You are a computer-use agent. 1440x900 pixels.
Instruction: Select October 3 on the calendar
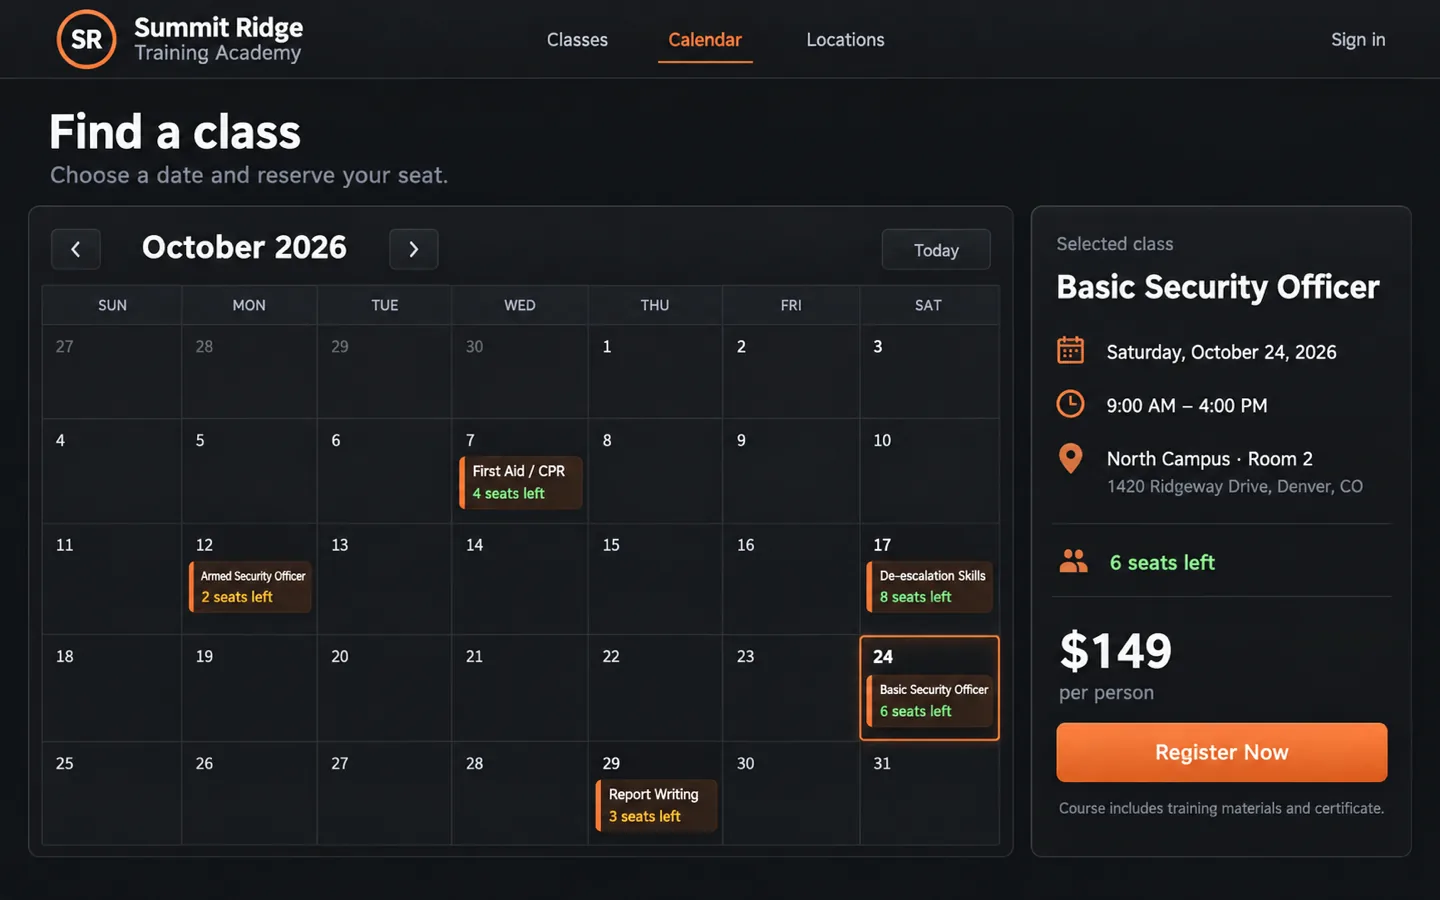pos(929,371)
